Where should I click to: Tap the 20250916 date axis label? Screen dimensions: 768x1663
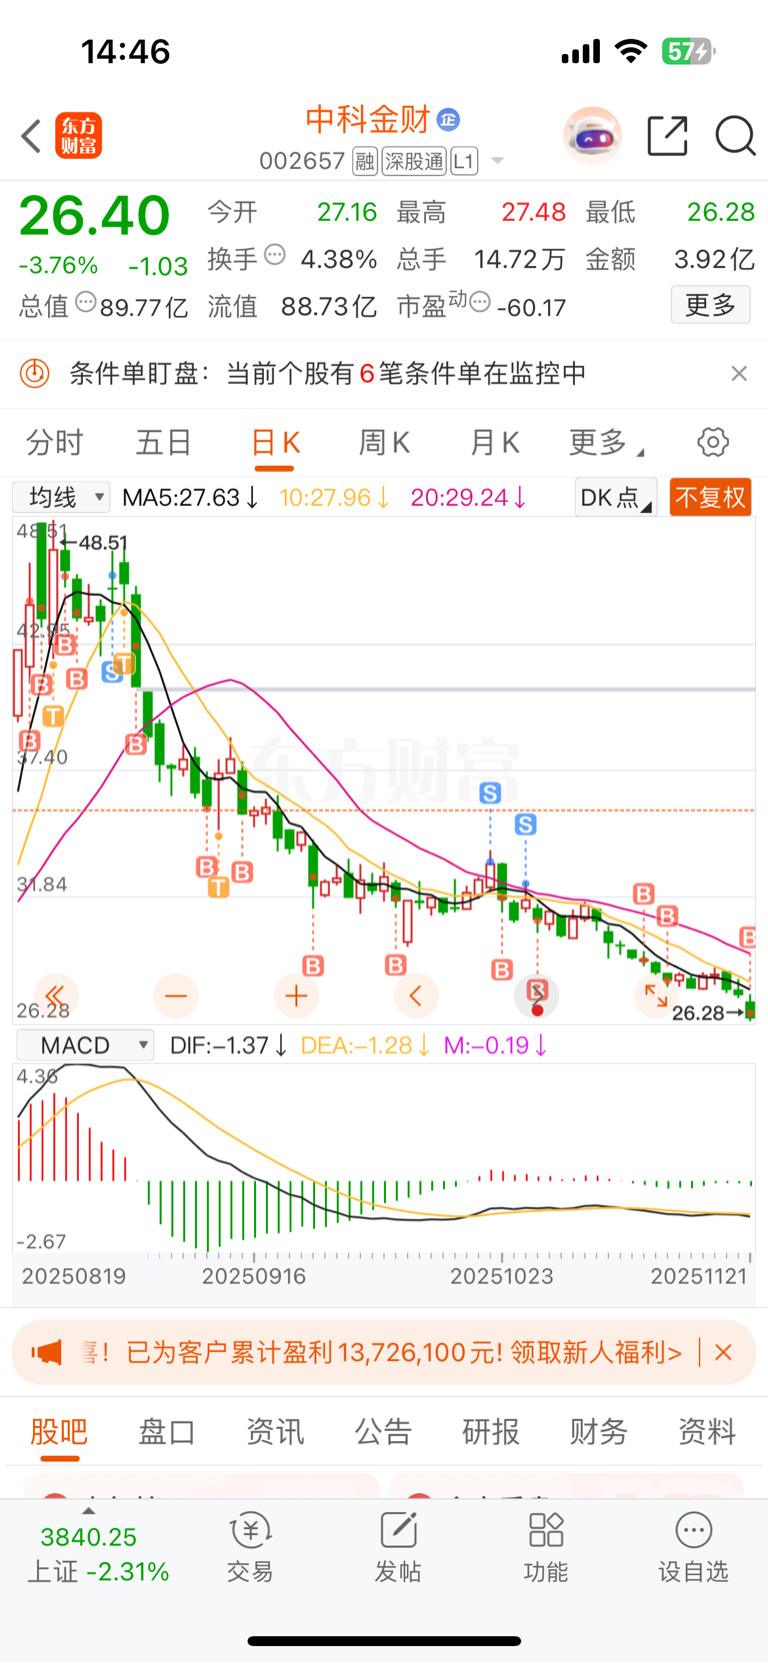click(254, 1276)
